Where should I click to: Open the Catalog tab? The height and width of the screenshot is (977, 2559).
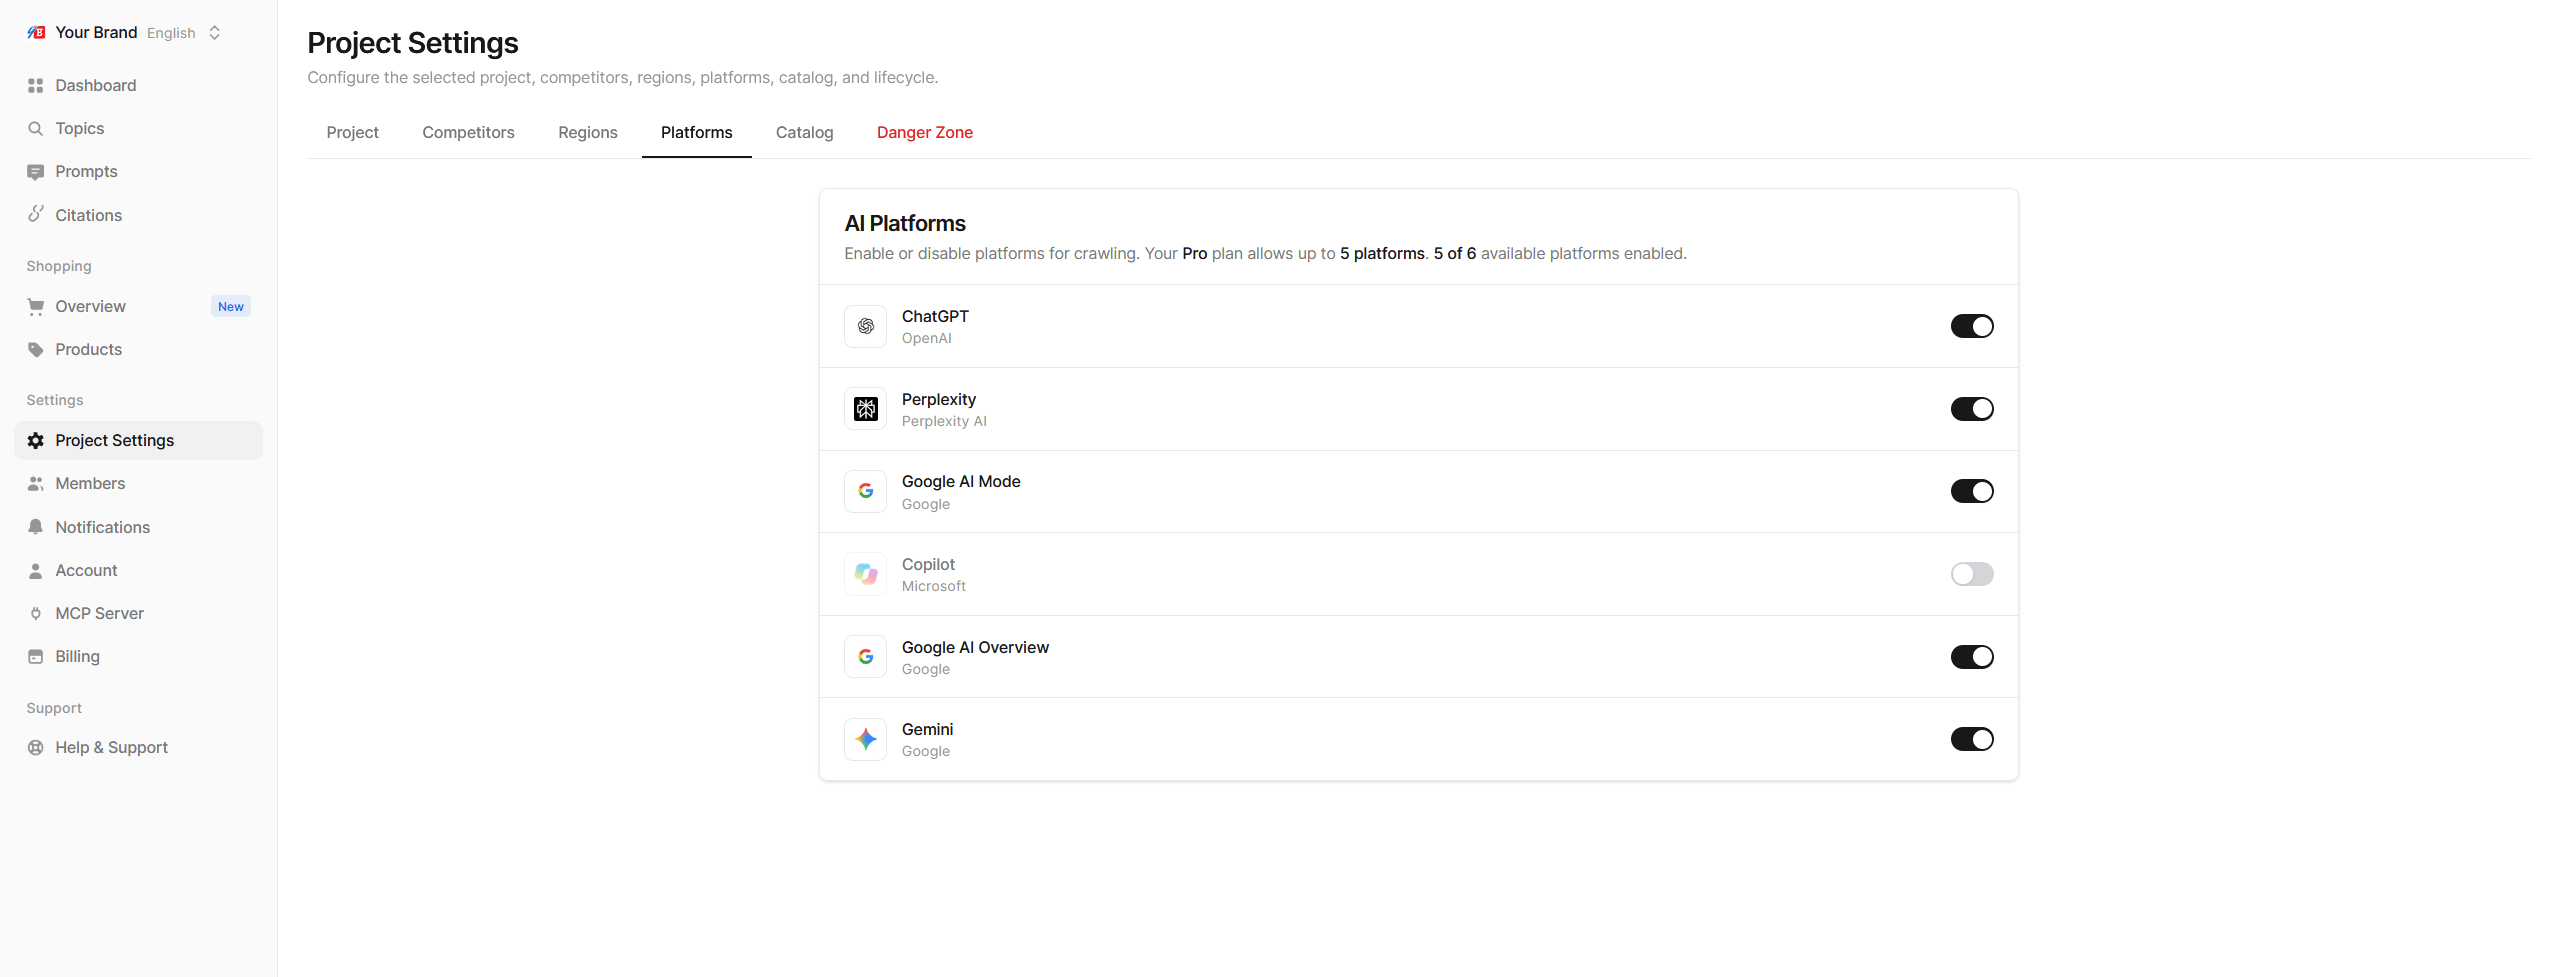pos(804,132)
